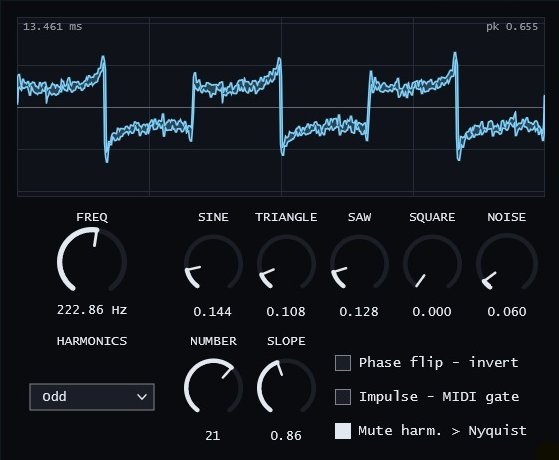Click the 13.461 ms time readout
The image size is (559, 460).
pyautogui.click(x=52, y=27)
